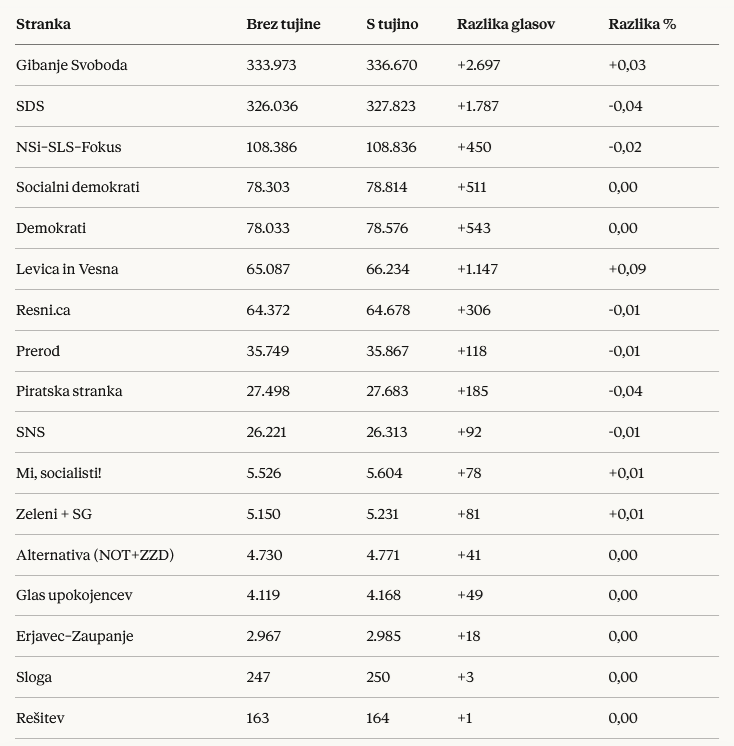Select the Glas upokojencev party name
The width and height of the screenshot is (734, 746).
(x=74, y=595)
